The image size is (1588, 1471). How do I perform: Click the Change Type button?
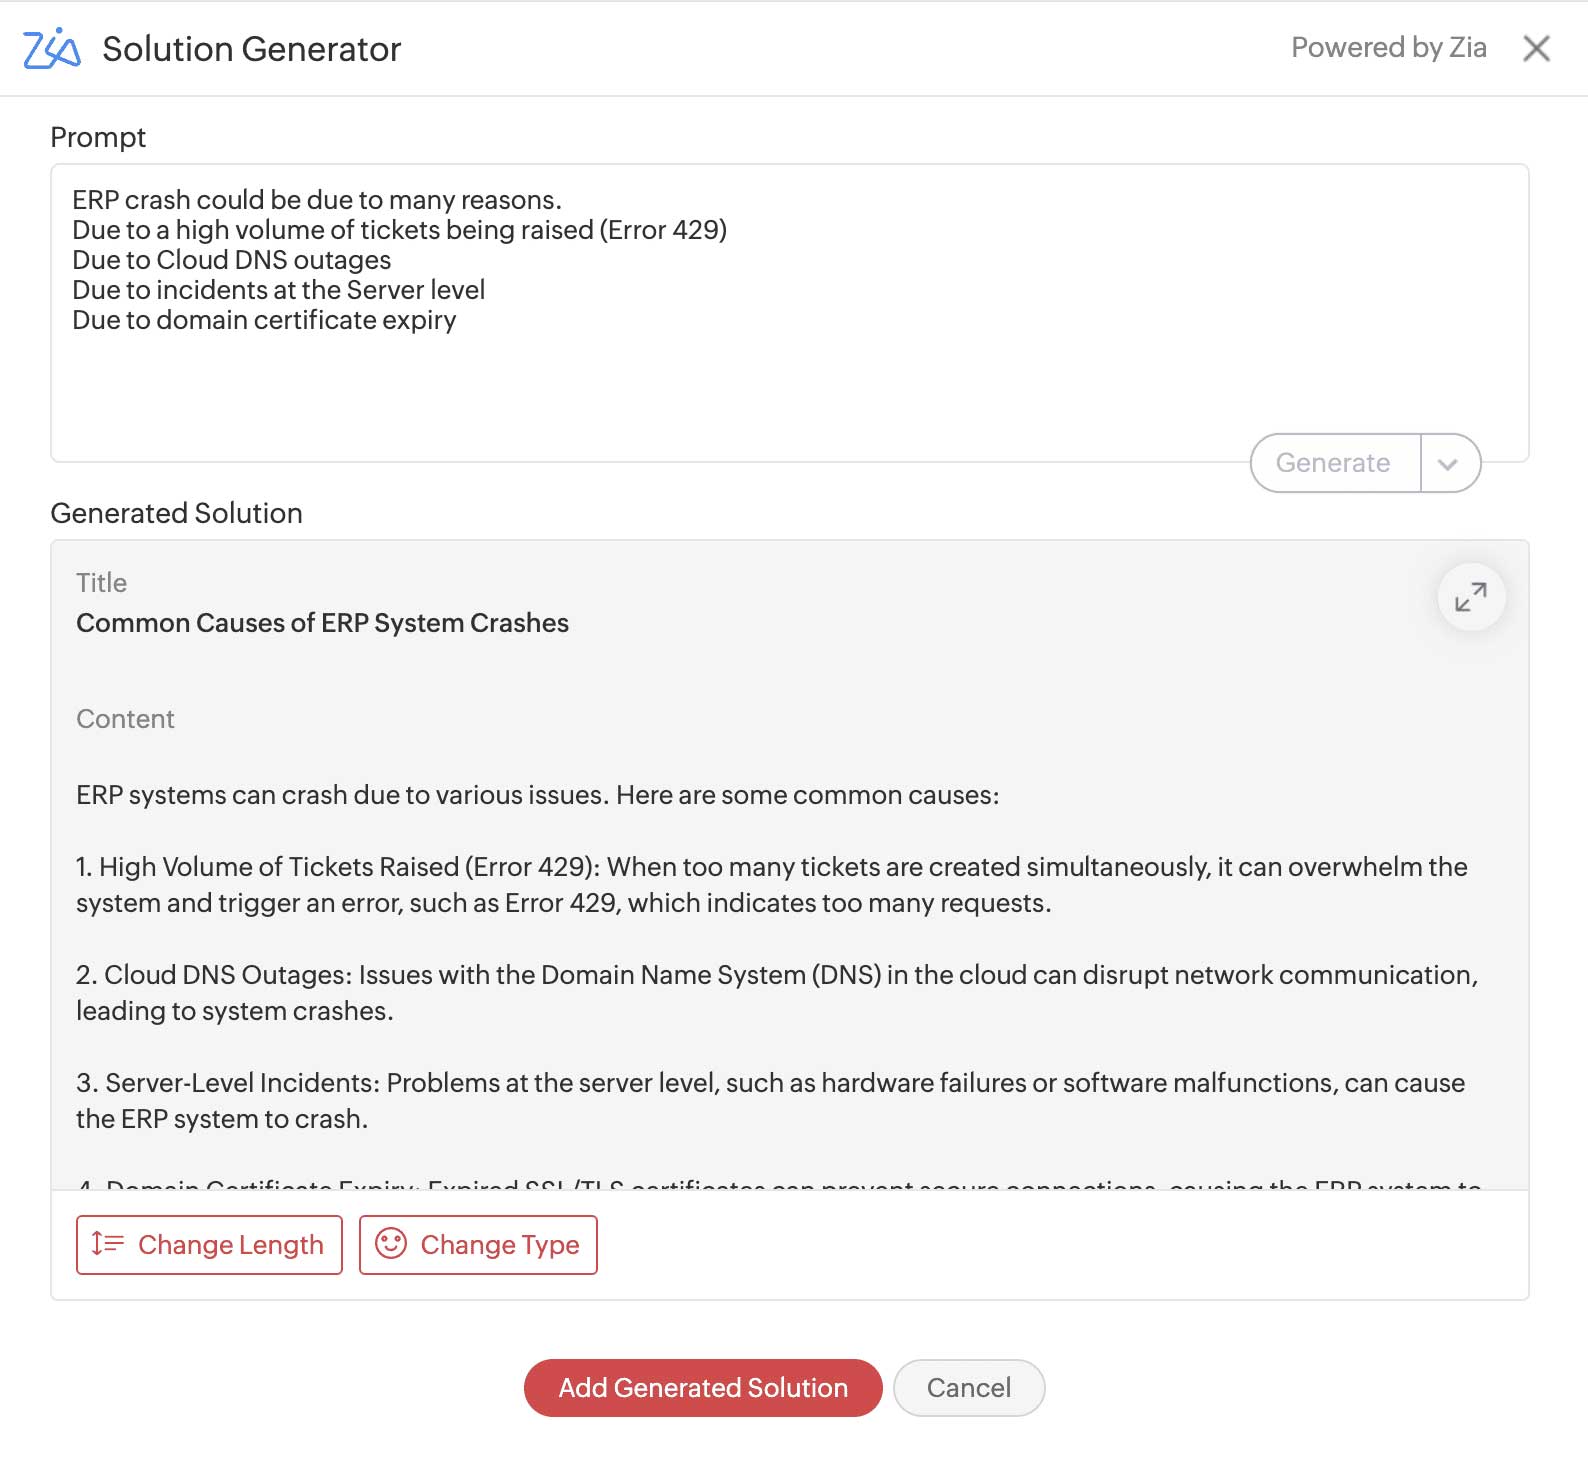point(478,1245)
